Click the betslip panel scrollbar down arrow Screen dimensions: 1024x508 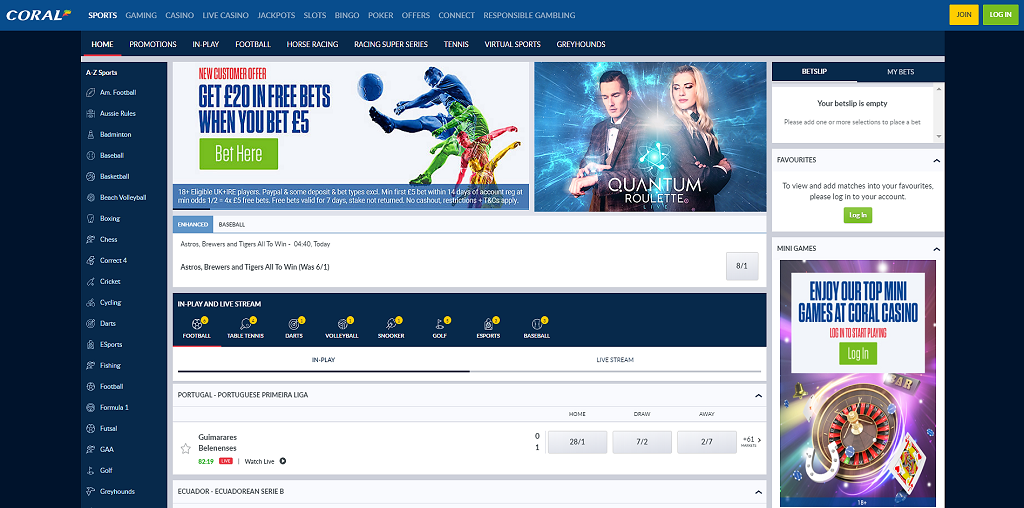point(939,136)
